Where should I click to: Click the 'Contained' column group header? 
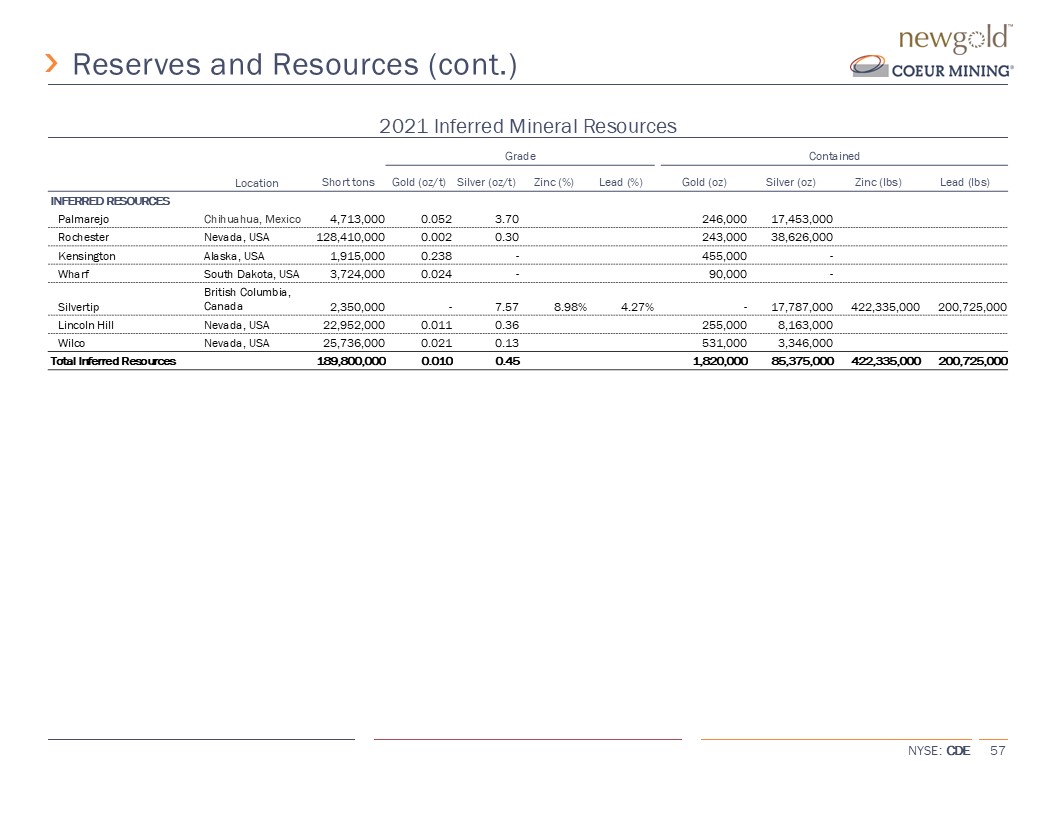834,156
